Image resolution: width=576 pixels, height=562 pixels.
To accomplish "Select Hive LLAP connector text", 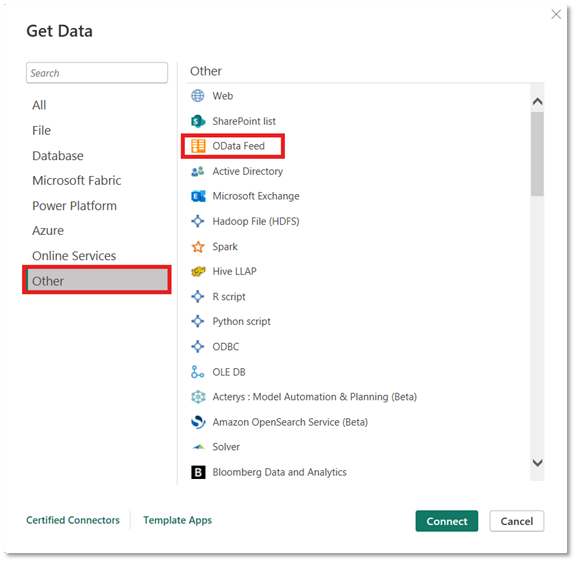I will (234, 271).
